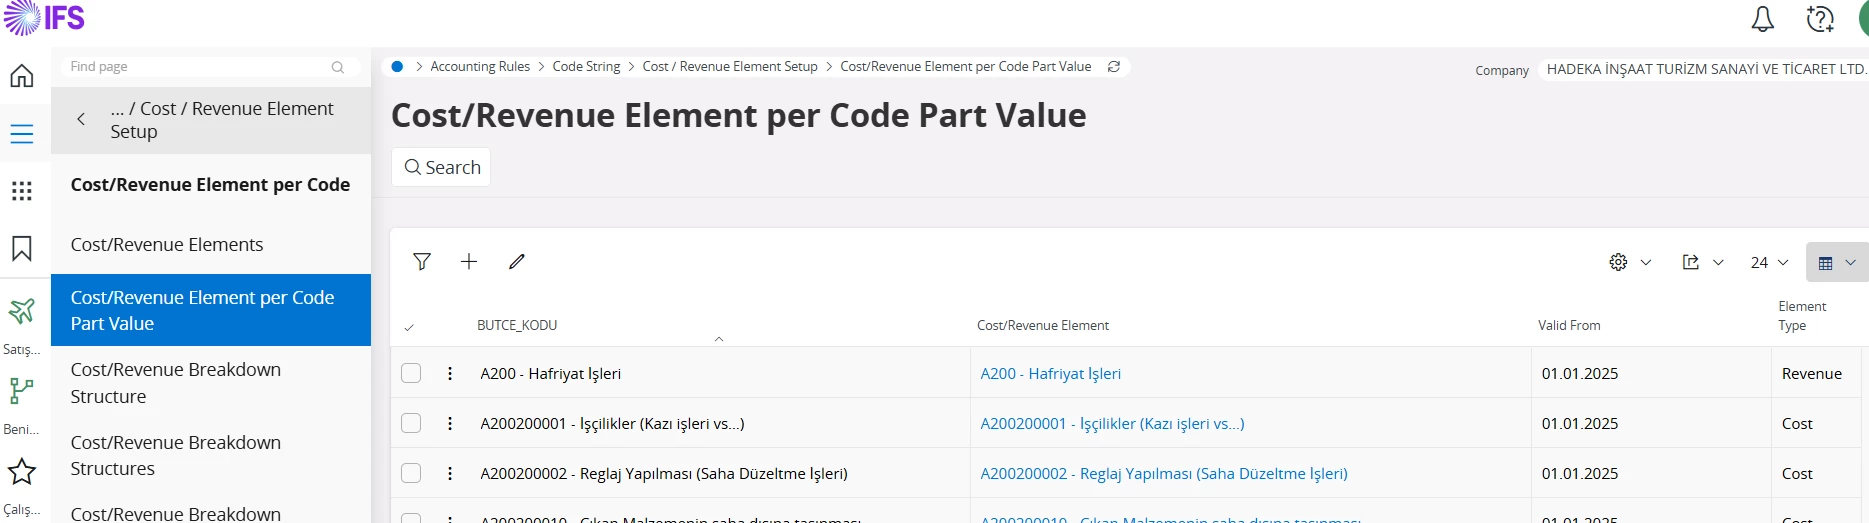The width and height of the screenshot is (1869, 523).
Task: Open Cost / Revenue Element Setup breadcrumb
Action: coord(730,66)
